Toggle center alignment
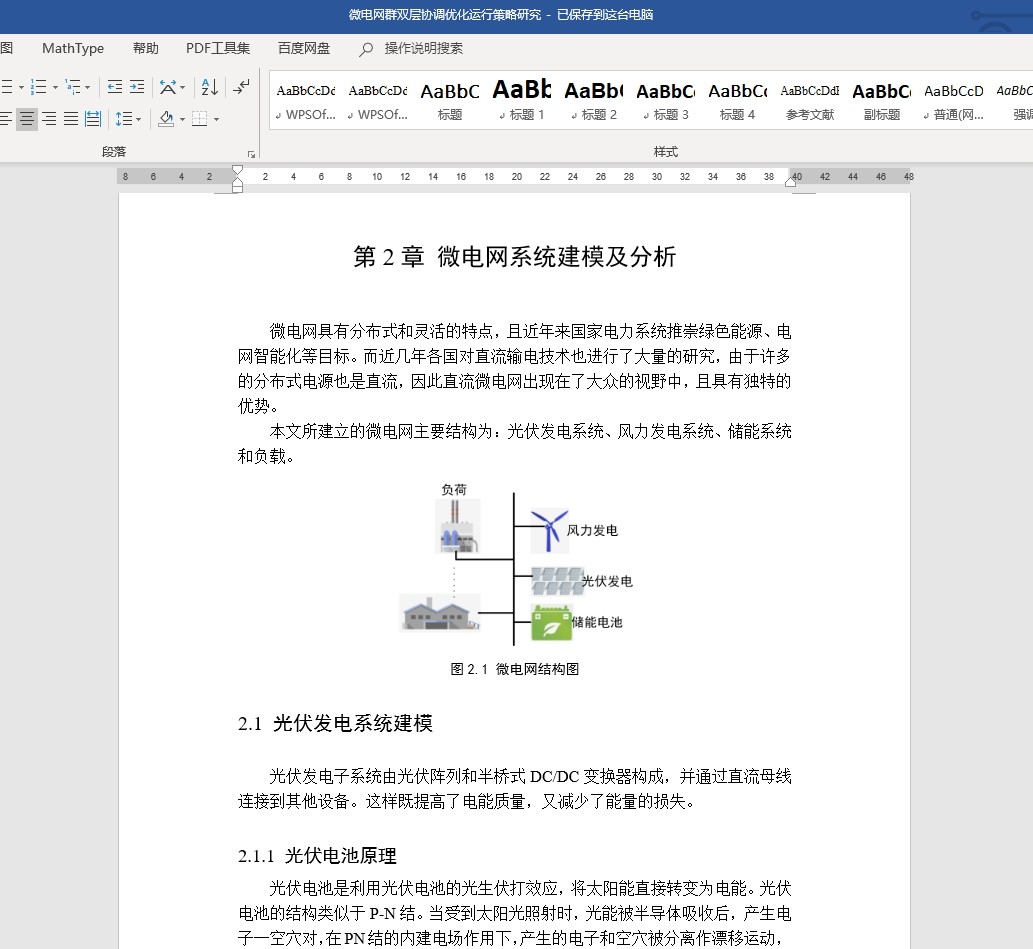The width and height of the screenshot is (1033, 949). [x=27, y=119]
